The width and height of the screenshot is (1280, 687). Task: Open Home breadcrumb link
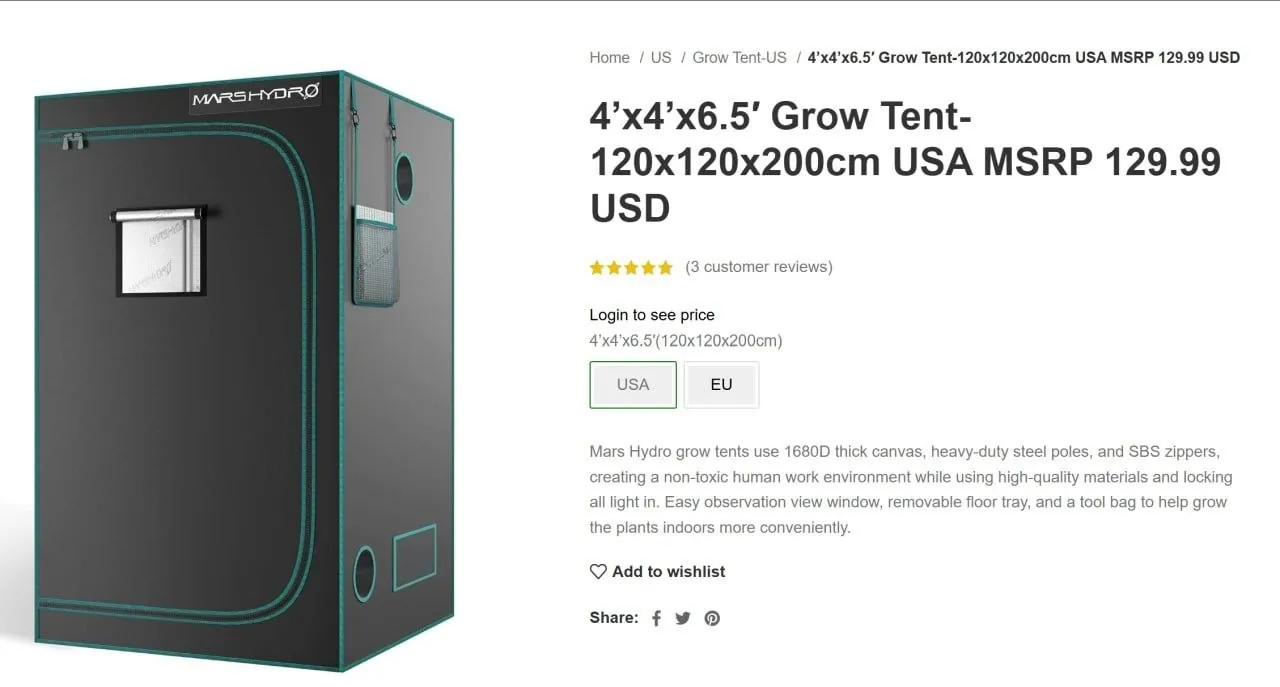(x=609, y=58)
